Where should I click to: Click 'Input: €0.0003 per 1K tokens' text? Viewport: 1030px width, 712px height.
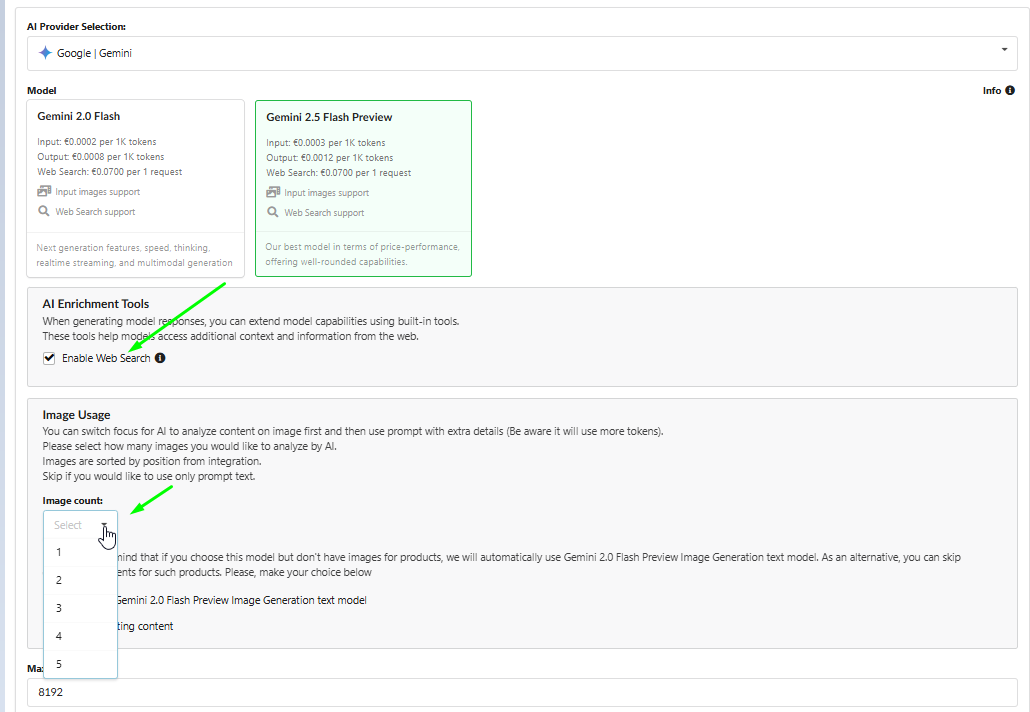coord(326,143)
